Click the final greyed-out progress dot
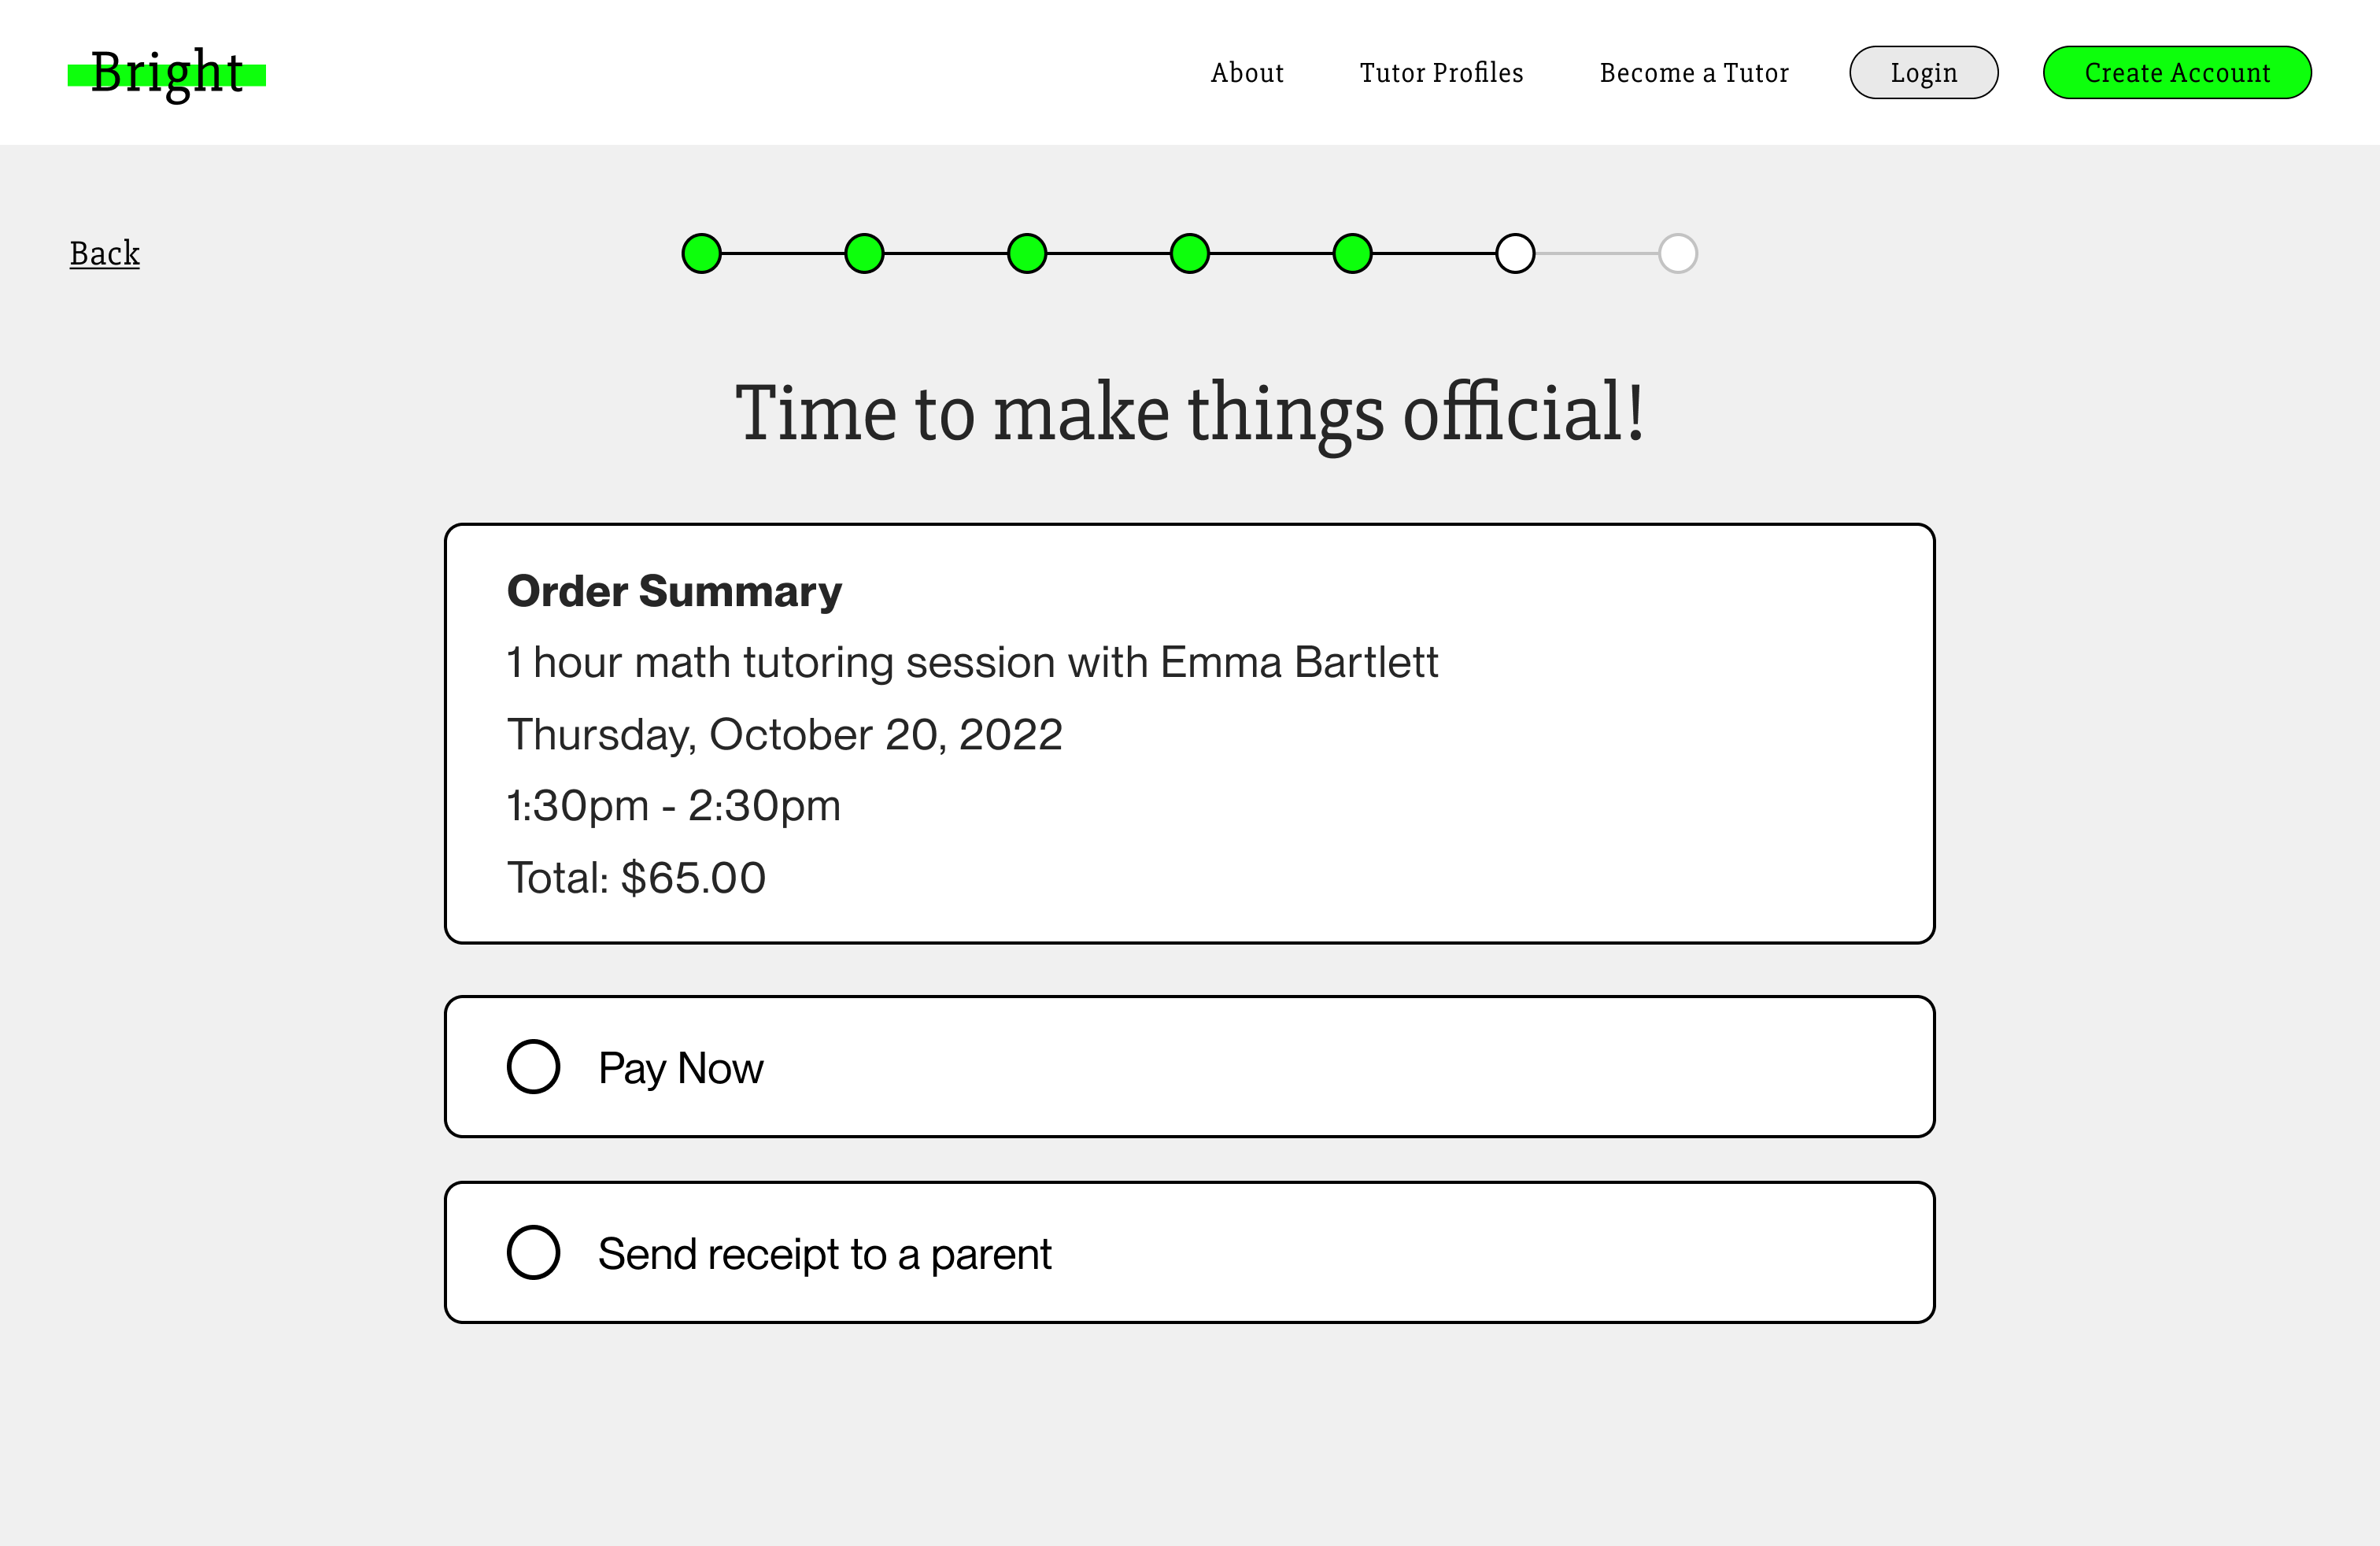The height and width of the screenshot is (1546, 2380). pos(1678,253)
